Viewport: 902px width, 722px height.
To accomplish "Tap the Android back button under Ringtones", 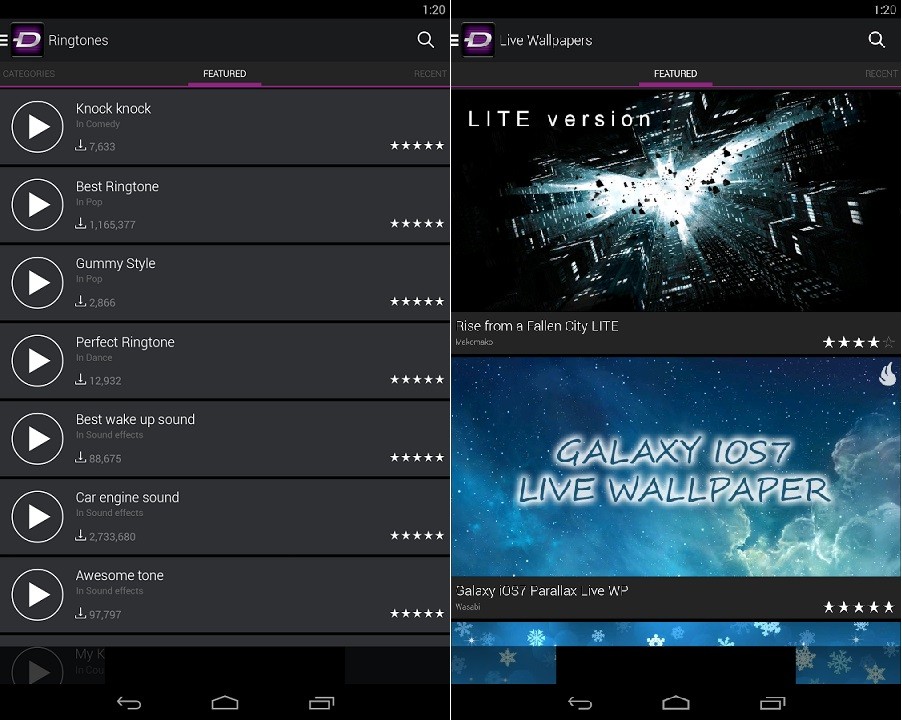I will 129,703.
